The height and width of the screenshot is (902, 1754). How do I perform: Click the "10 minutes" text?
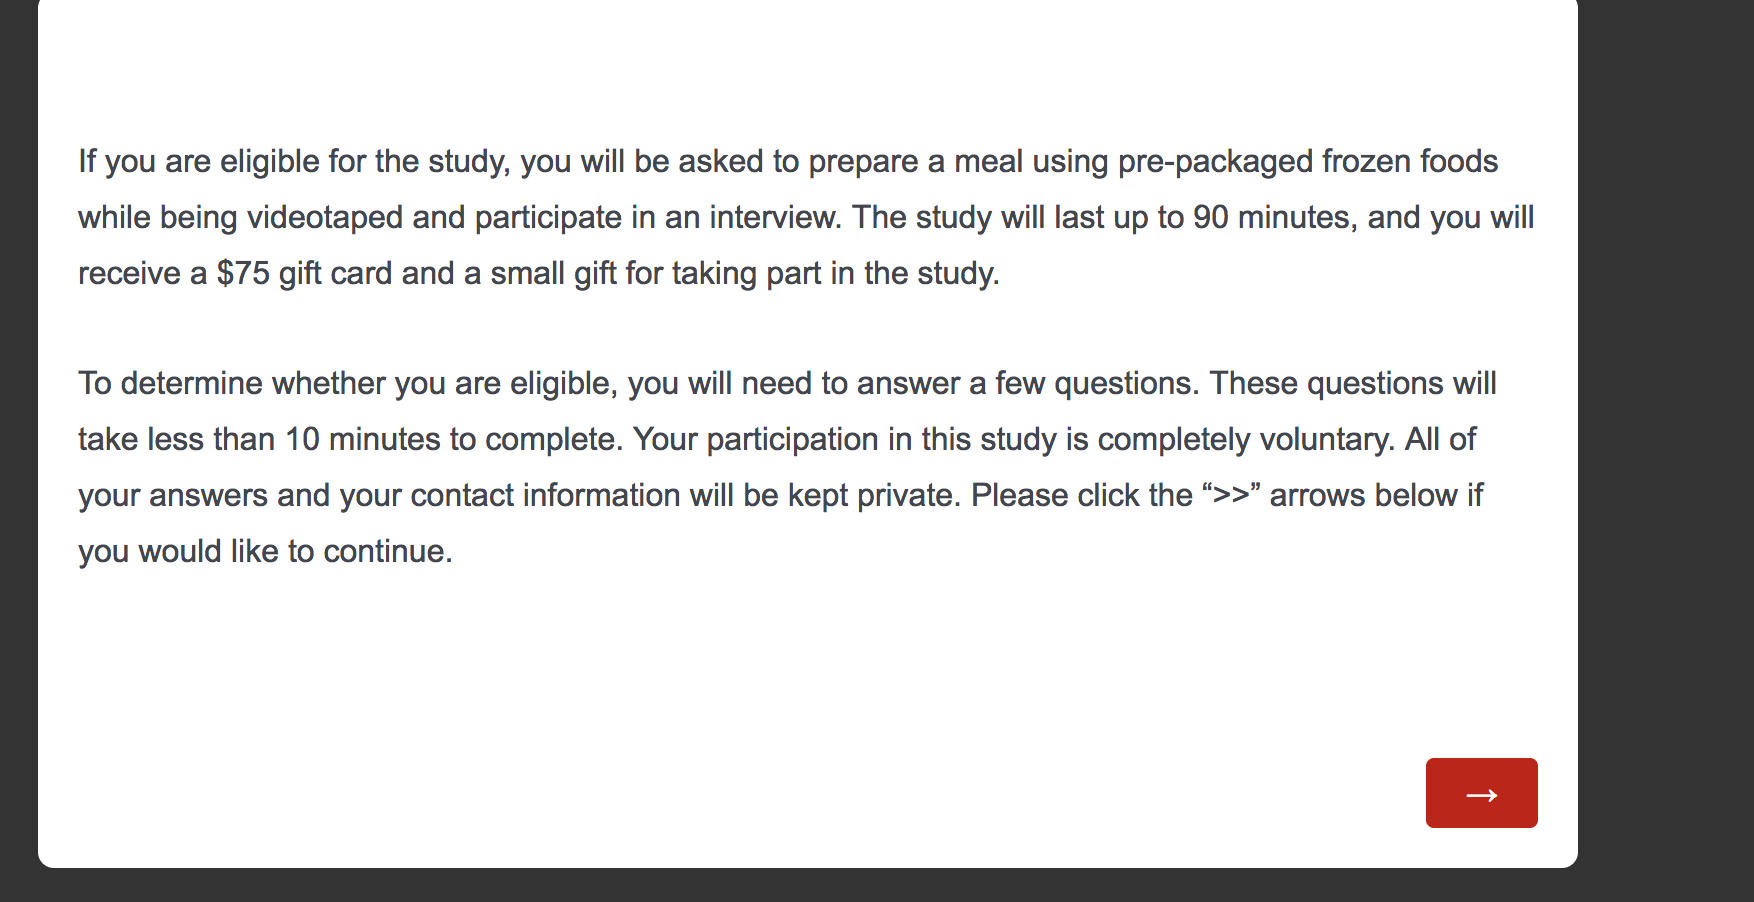[x=362, y=439]
